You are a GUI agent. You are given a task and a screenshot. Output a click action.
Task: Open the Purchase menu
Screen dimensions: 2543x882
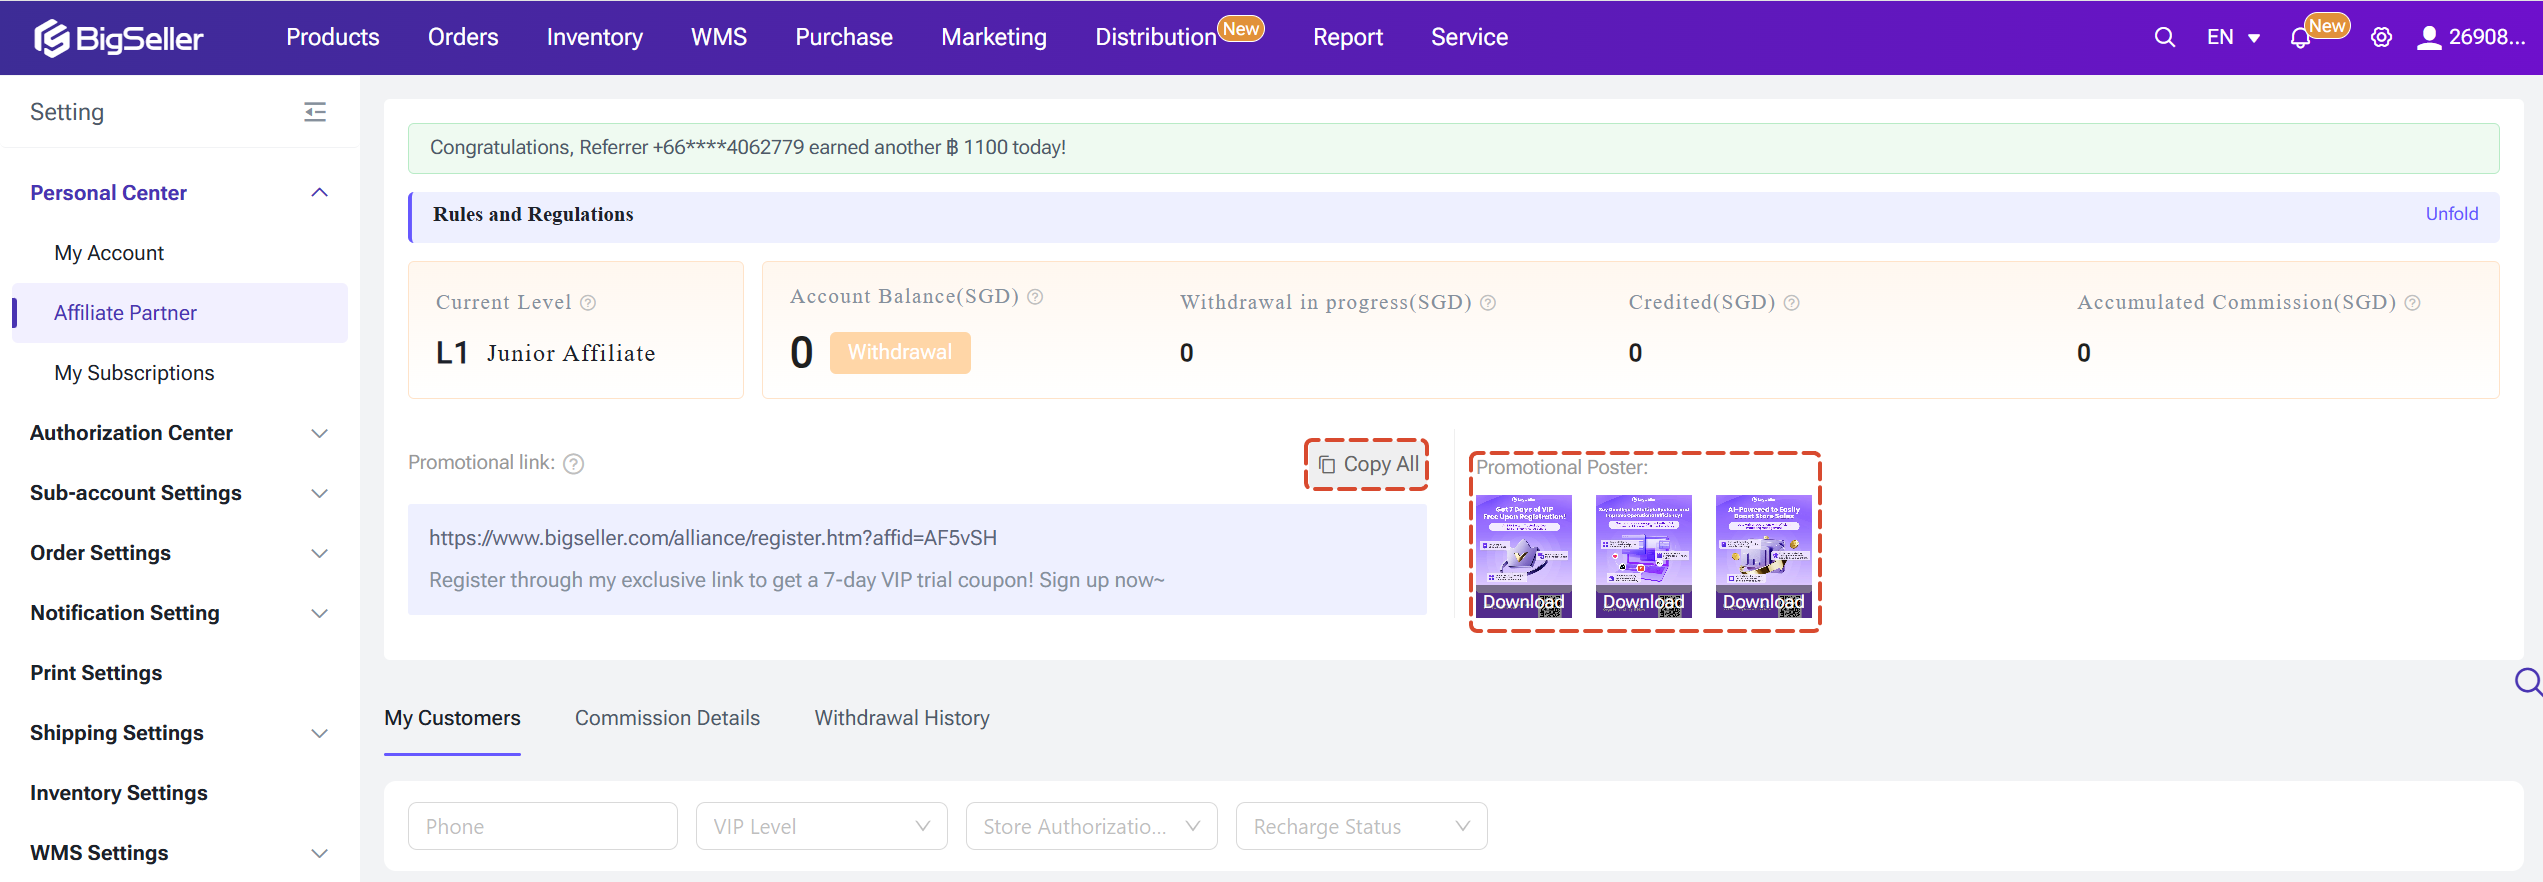point(844,37)
